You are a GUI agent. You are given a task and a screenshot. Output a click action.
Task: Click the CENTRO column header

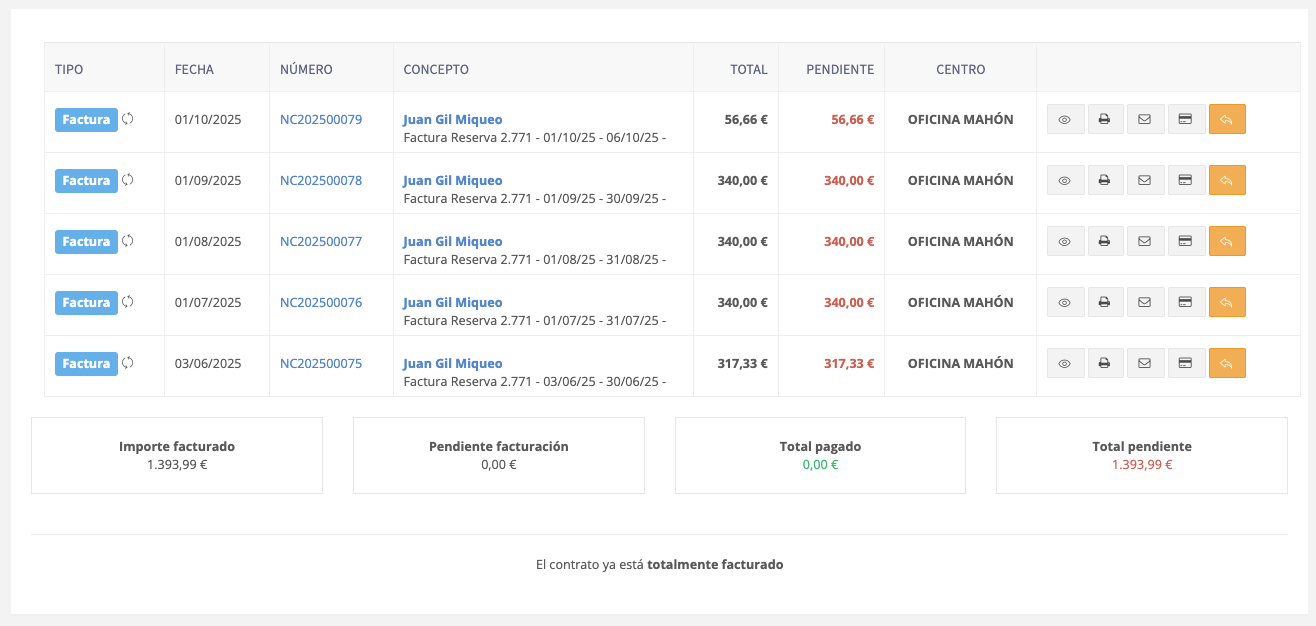pos(960,69)
